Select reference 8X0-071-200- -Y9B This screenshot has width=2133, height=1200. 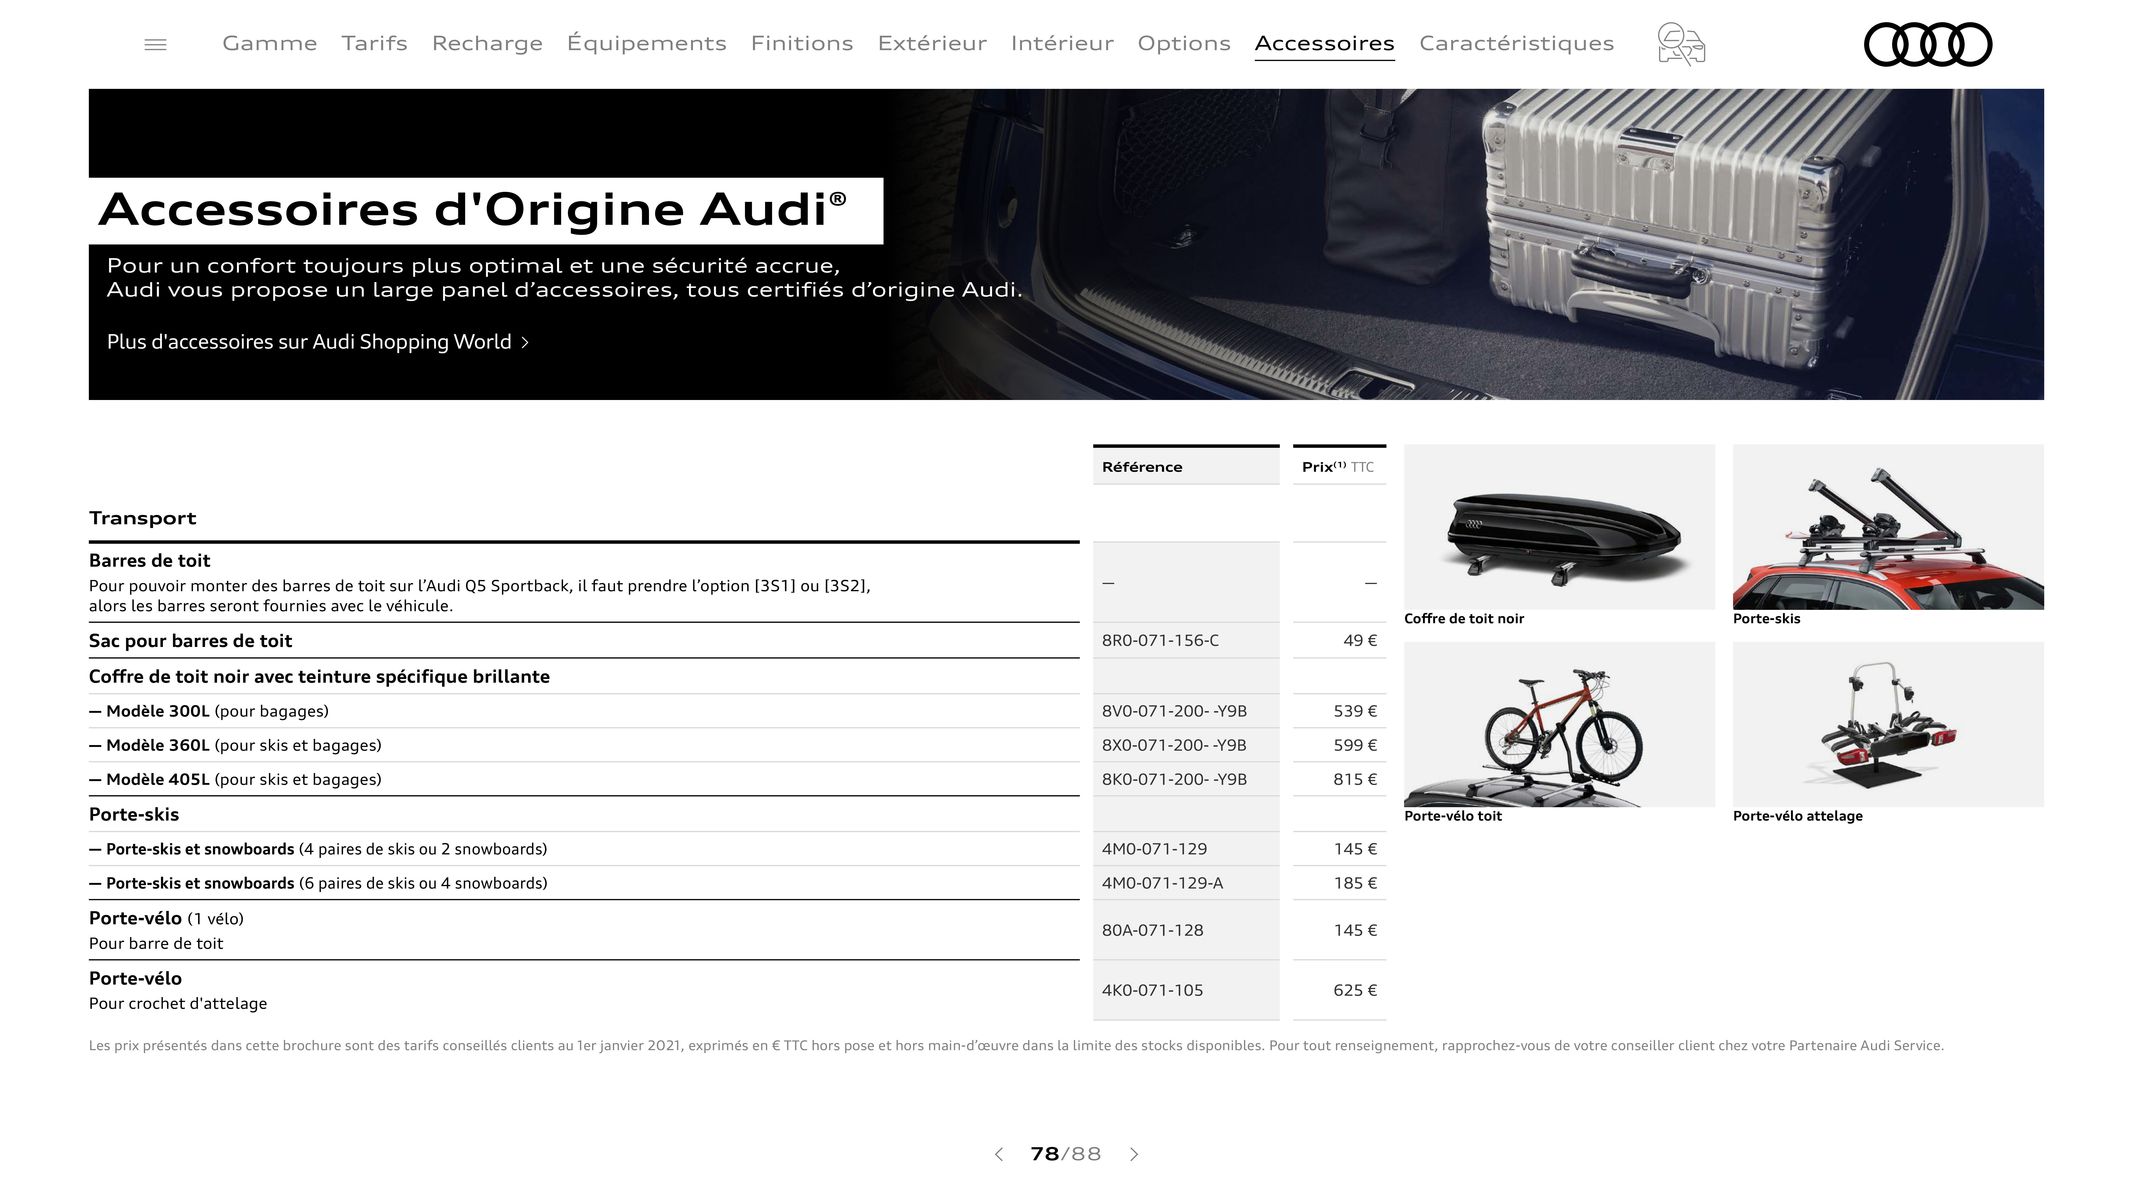point(1174,745)
